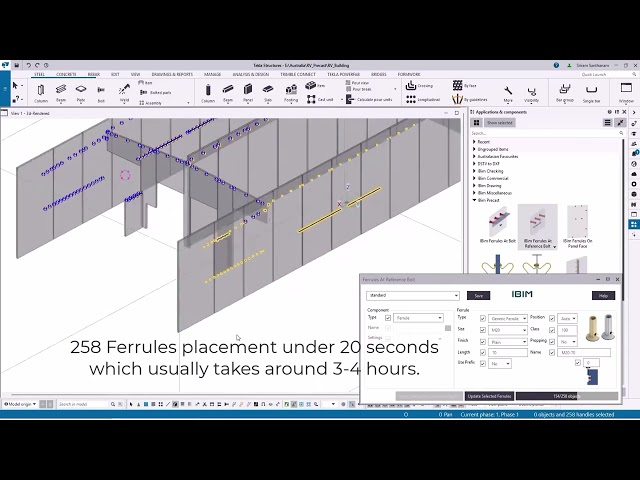The width and height of the screenshot is (640, 480).
Task: Select the steel Beam tool
Action: point(61,93)
